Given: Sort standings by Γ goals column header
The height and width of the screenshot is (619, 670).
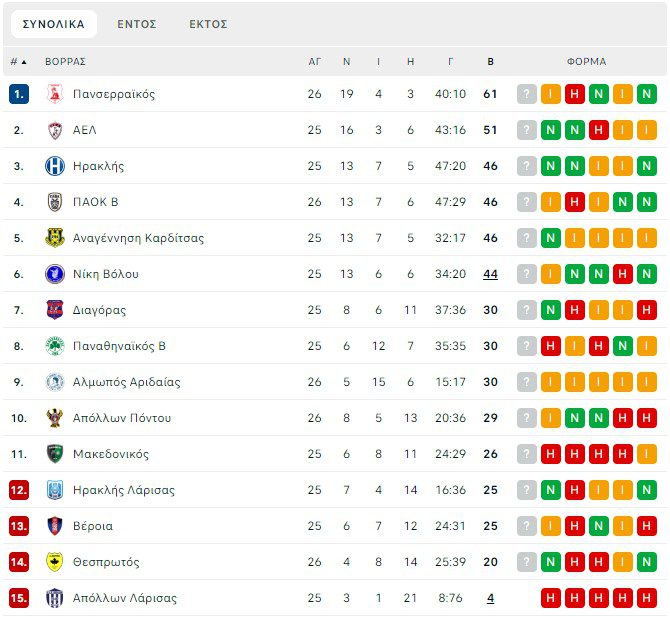Looking at the screenshot, I should [450, 61].
